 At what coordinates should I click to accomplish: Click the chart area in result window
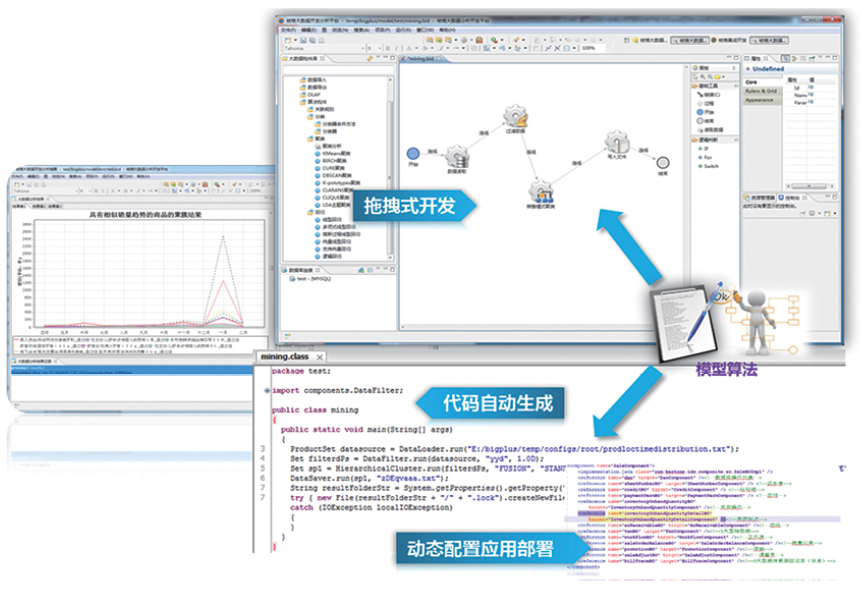coord(149,272)
